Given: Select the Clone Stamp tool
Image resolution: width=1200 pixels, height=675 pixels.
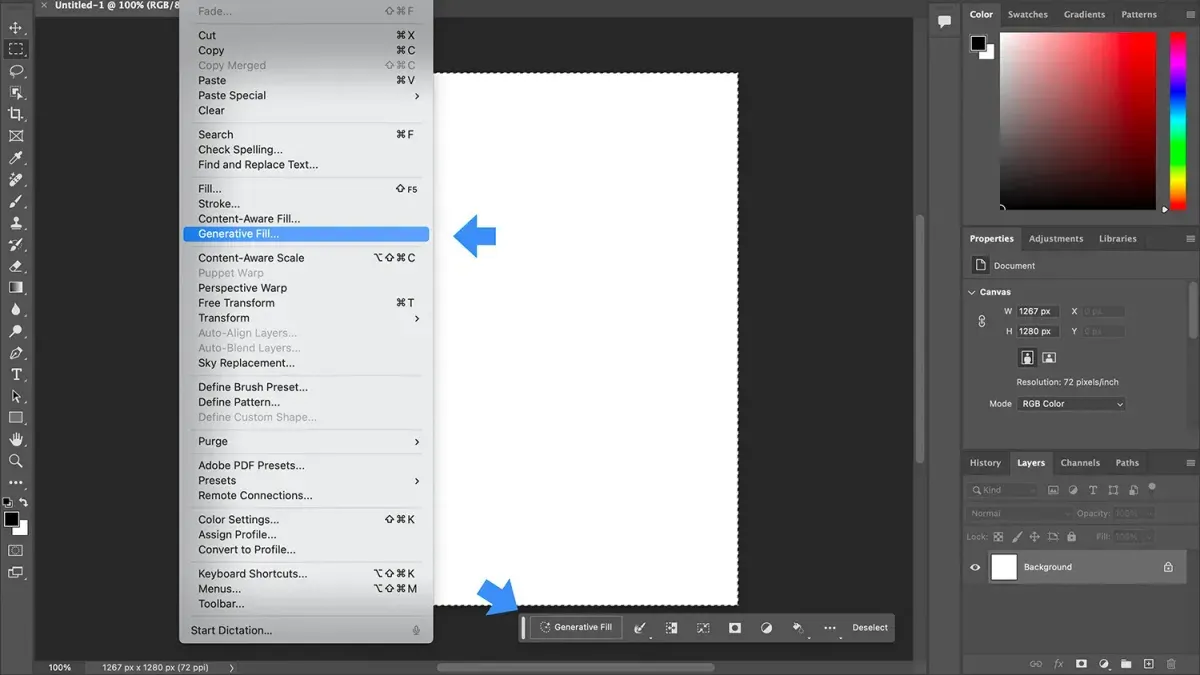Looking at the screenshot, I should point(16,223).
